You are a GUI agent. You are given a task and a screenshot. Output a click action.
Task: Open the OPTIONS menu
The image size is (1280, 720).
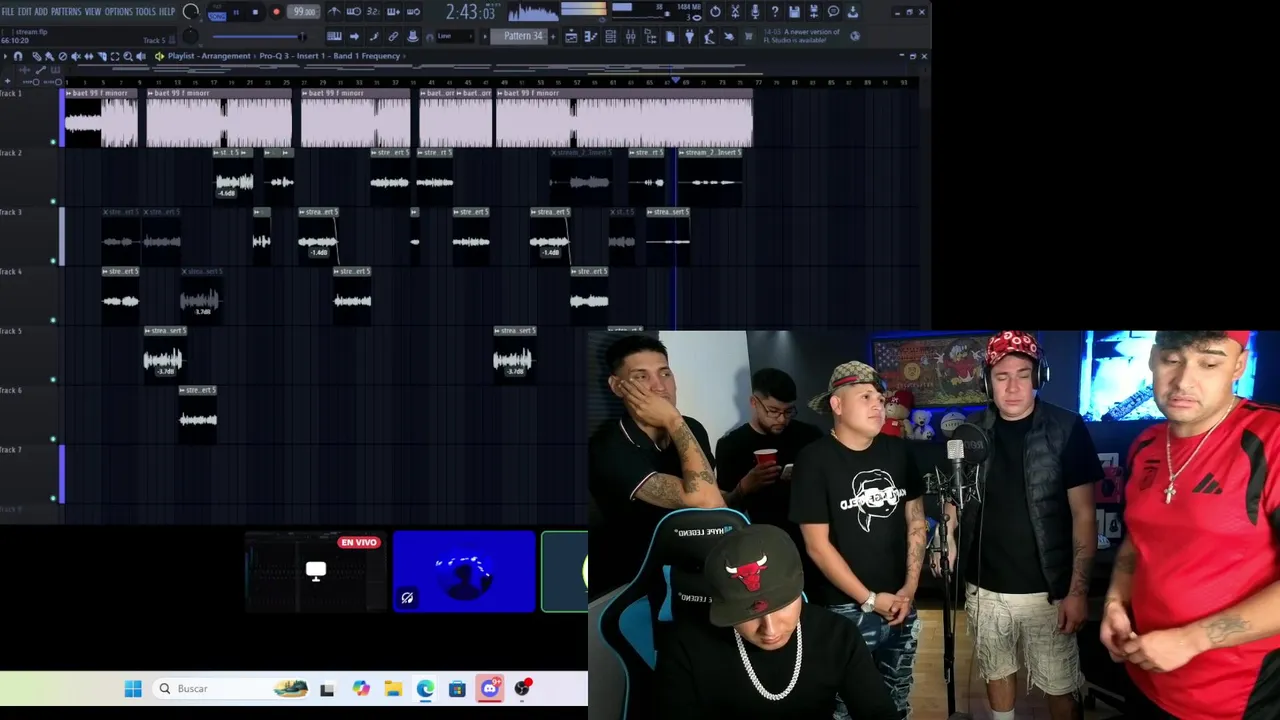click(119, 12)
